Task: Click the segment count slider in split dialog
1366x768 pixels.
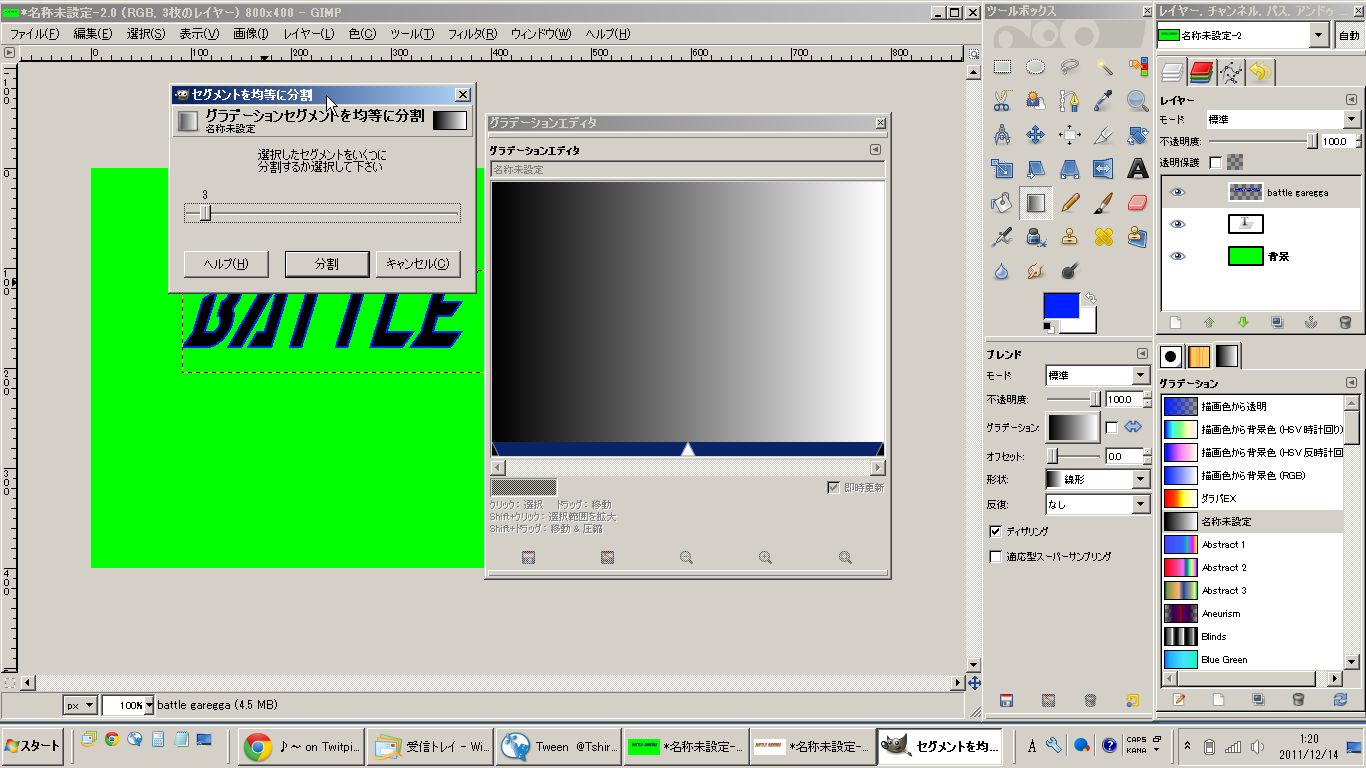Action: coord(322,213)
